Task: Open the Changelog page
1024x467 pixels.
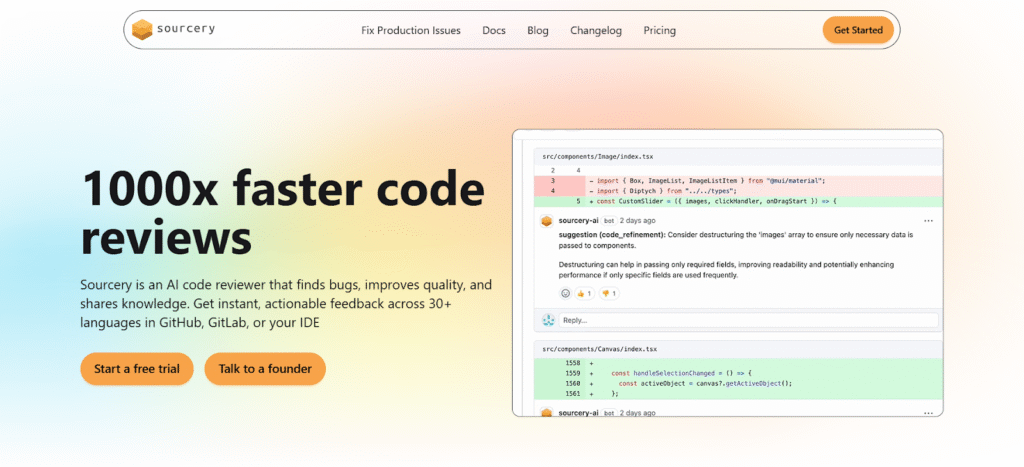Action: [596, 30]
